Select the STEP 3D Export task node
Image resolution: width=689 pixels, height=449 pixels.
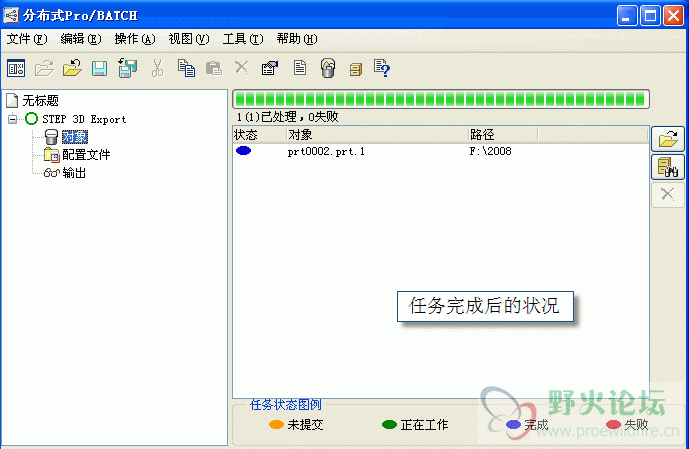tap(84, 119)
